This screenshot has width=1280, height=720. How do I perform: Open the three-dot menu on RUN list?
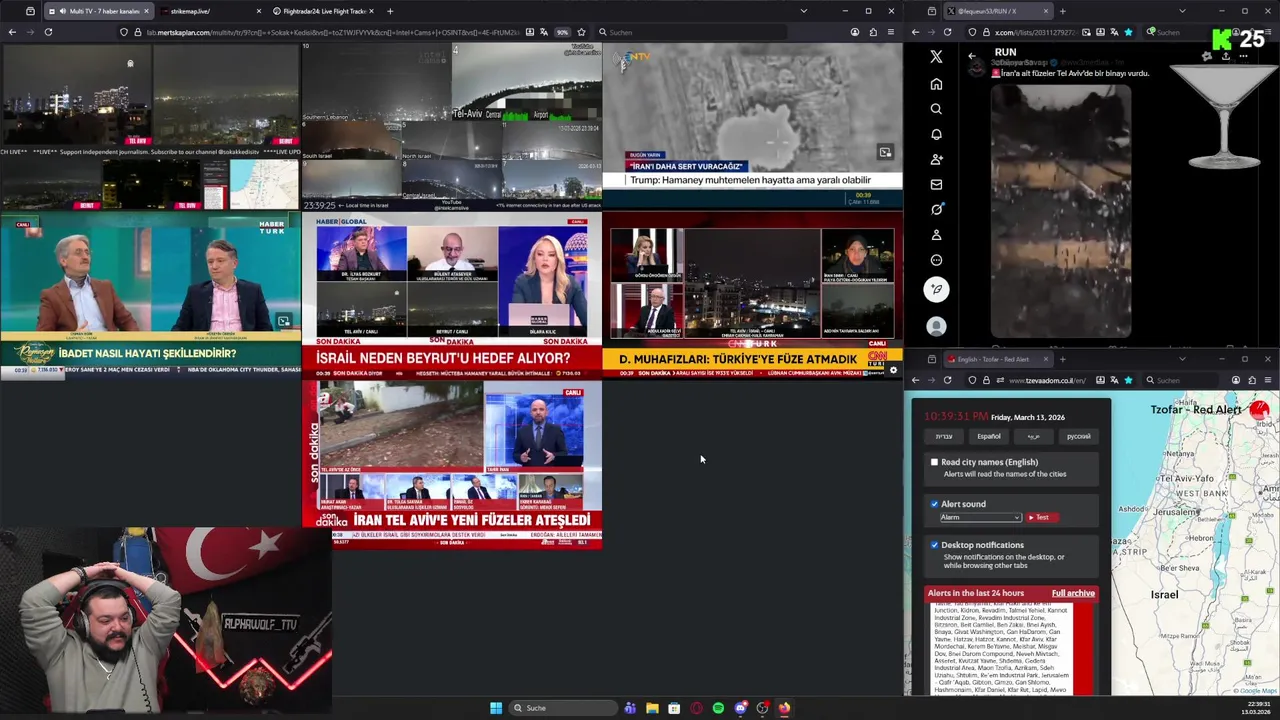tap(1244, 57)
